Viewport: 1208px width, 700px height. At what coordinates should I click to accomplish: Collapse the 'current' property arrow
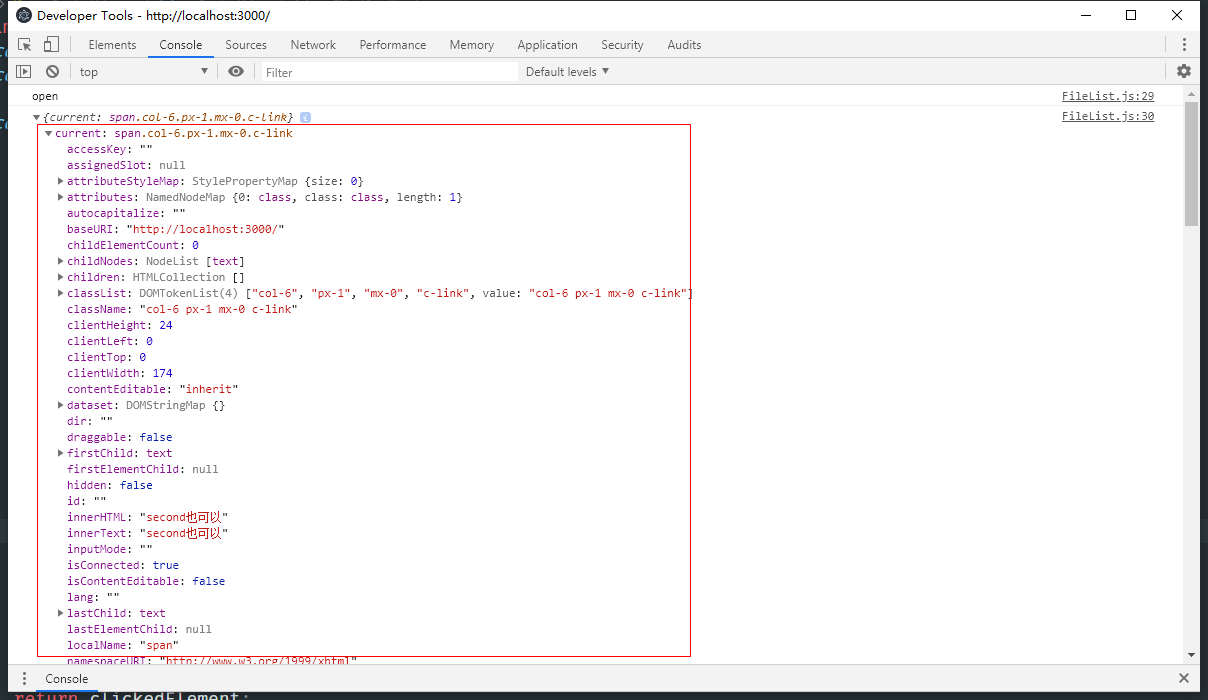[x=48, y=133]
